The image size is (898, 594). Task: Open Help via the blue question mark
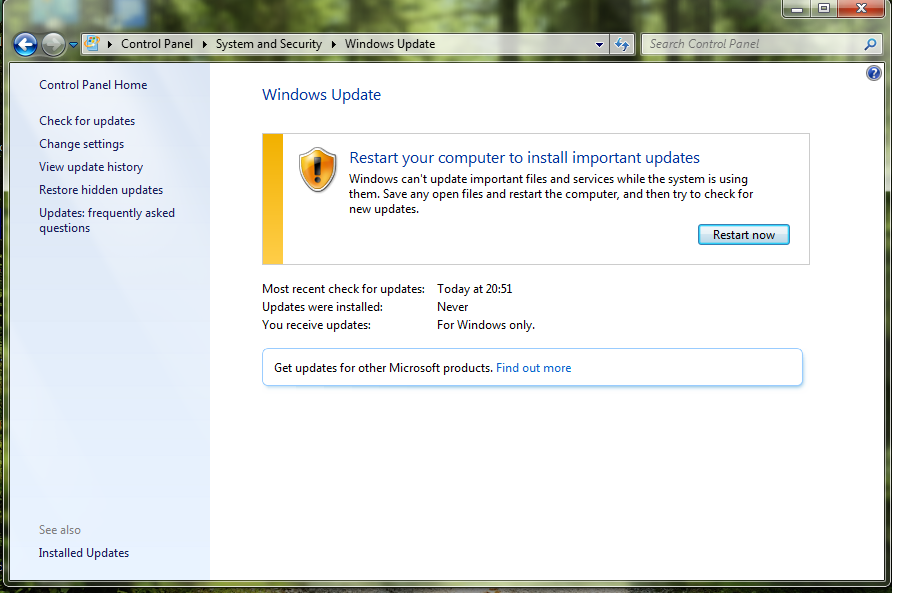873,73
